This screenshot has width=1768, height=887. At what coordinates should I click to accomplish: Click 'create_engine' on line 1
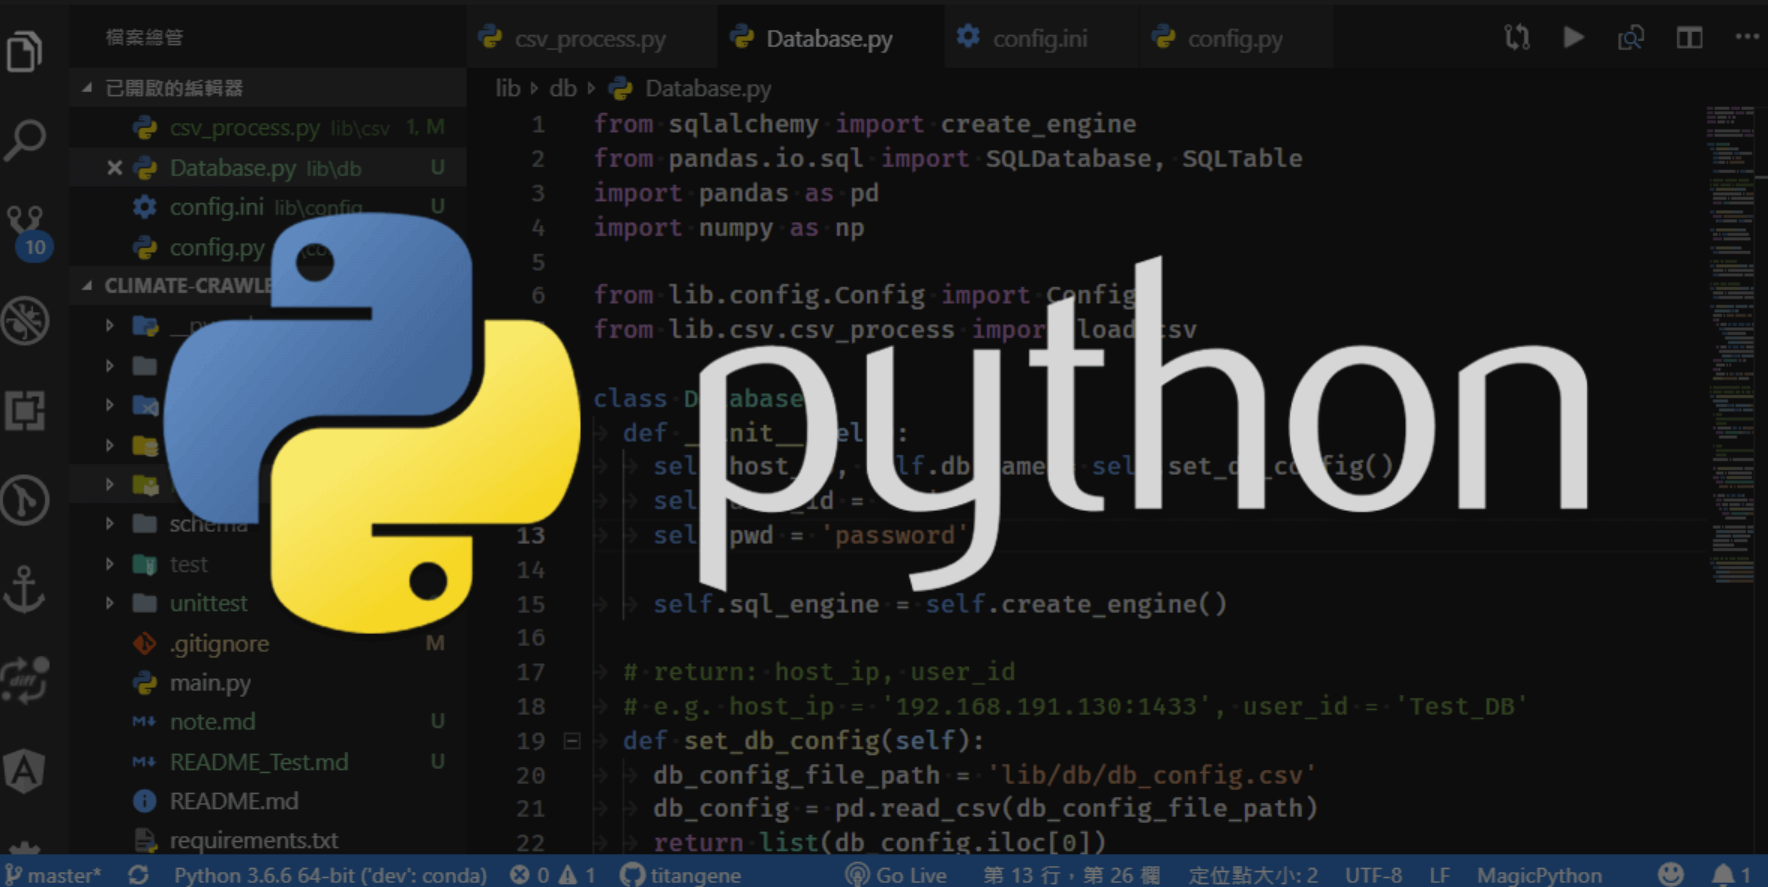pyautogui.click(x=1038, y=124)
